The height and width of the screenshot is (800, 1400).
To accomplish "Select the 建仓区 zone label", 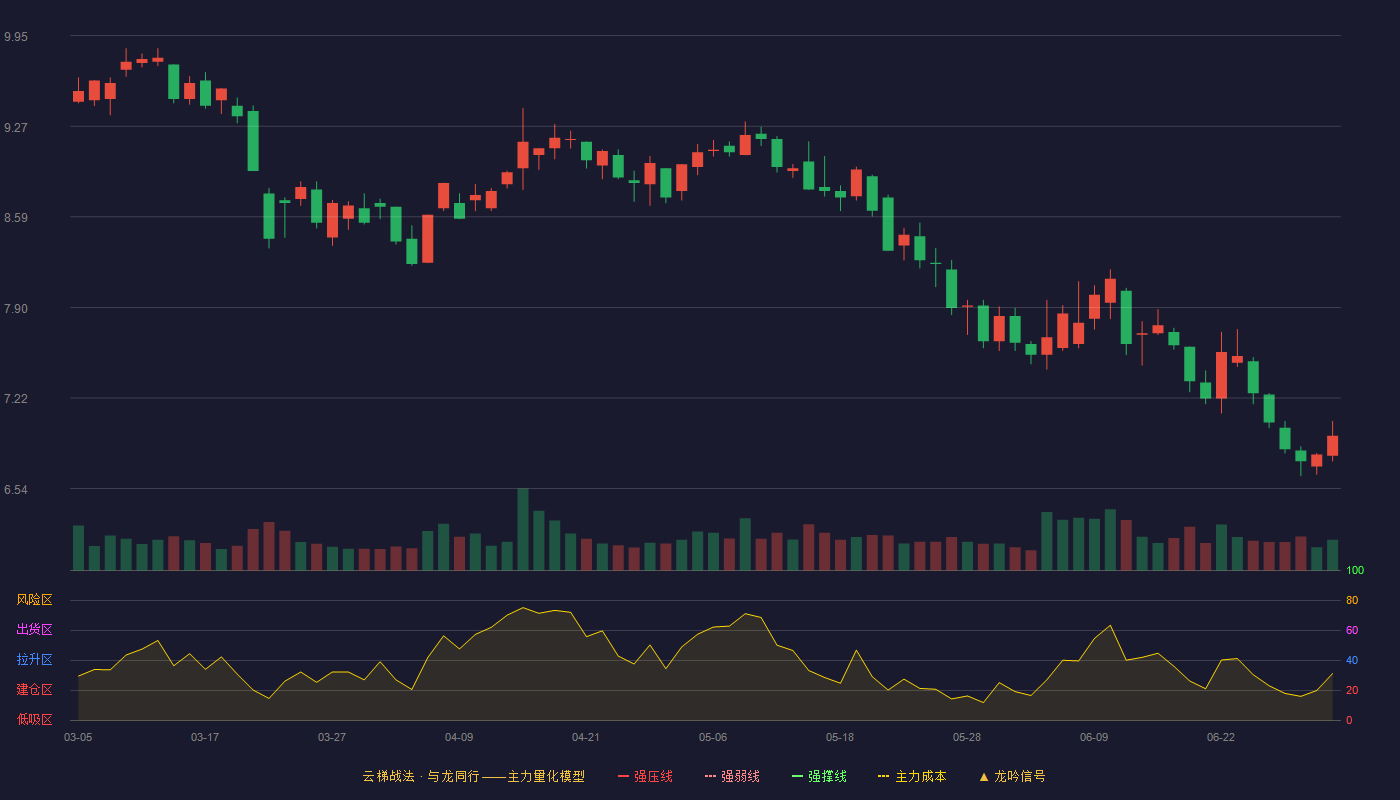I will (x=34, y=690).
